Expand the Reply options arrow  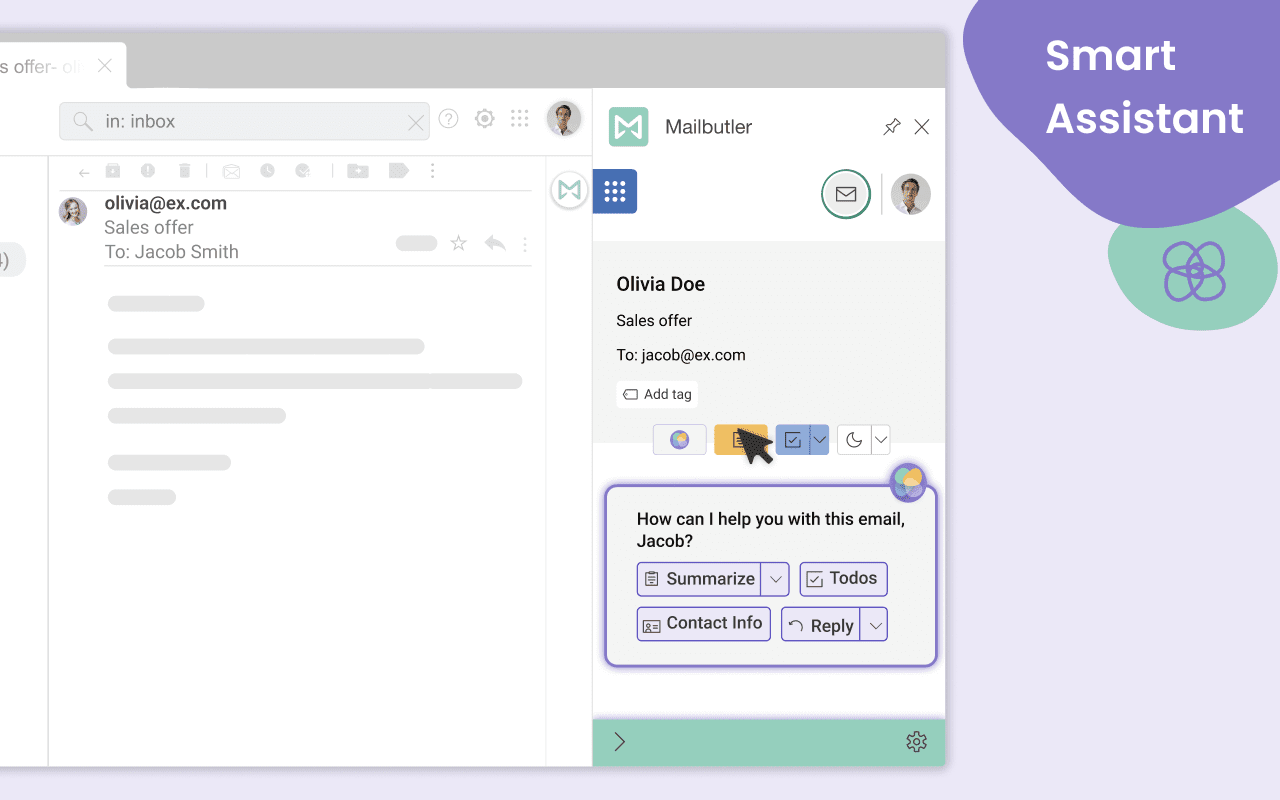point(874,624)
